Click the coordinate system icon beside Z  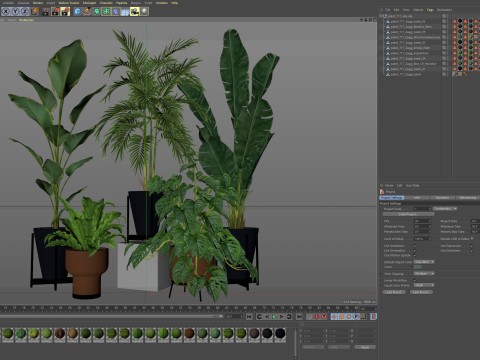point(34,12)
